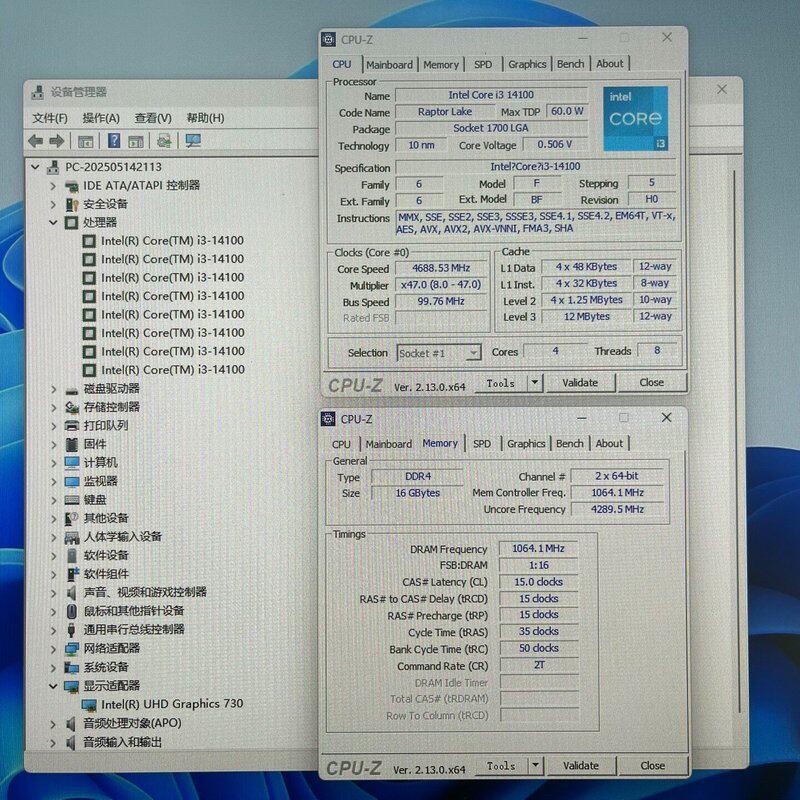Click the 声音、视频和游戏控制器 speaker icon

[x=71, y=592]
